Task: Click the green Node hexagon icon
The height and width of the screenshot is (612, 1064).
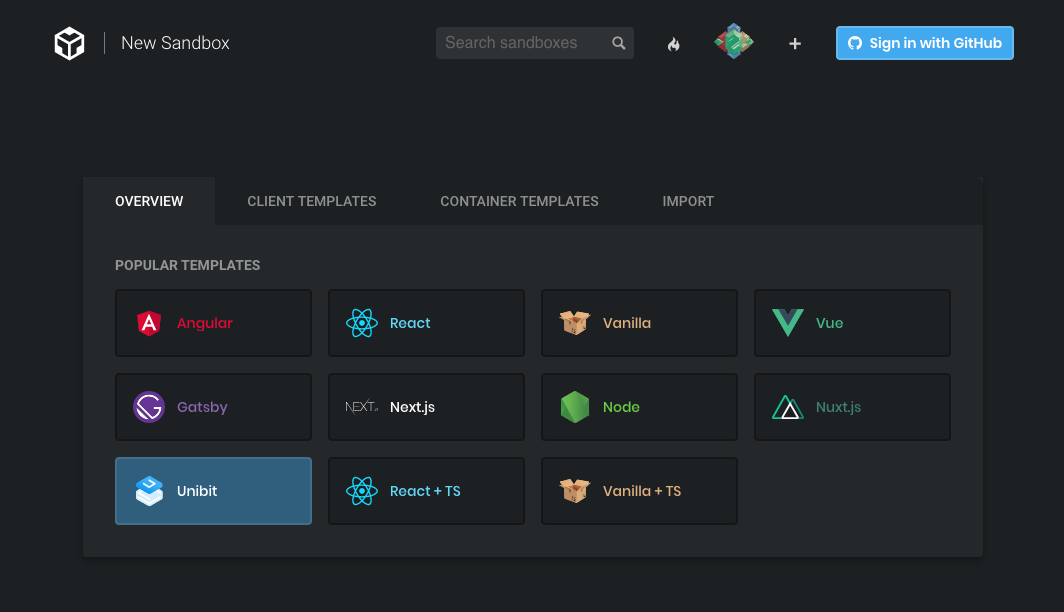Action: click(575, 407)
